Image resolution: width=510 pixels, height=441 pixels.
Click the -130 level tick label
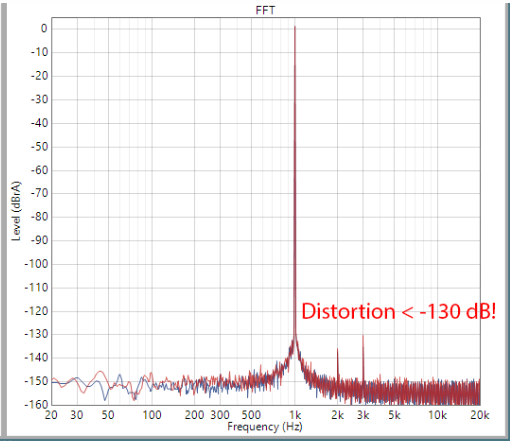pos(36,334)
